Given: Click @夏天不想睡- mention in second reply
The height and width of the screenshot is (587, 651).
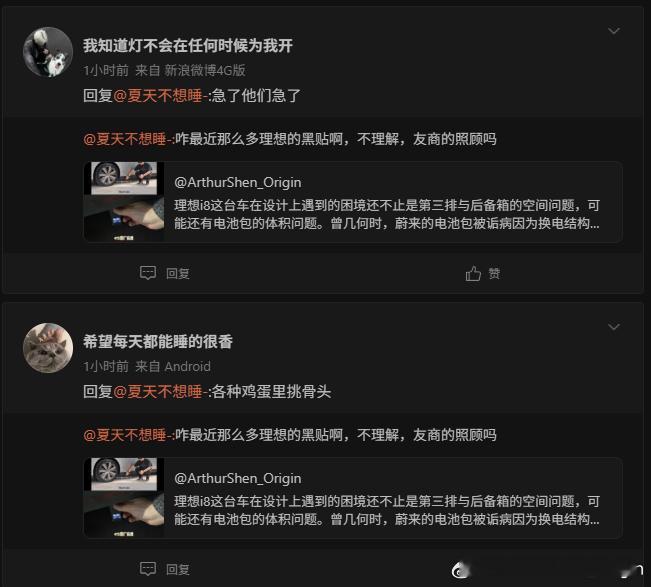Looking at the screenshot, I should pyautogui.click(x=160, y=392).
